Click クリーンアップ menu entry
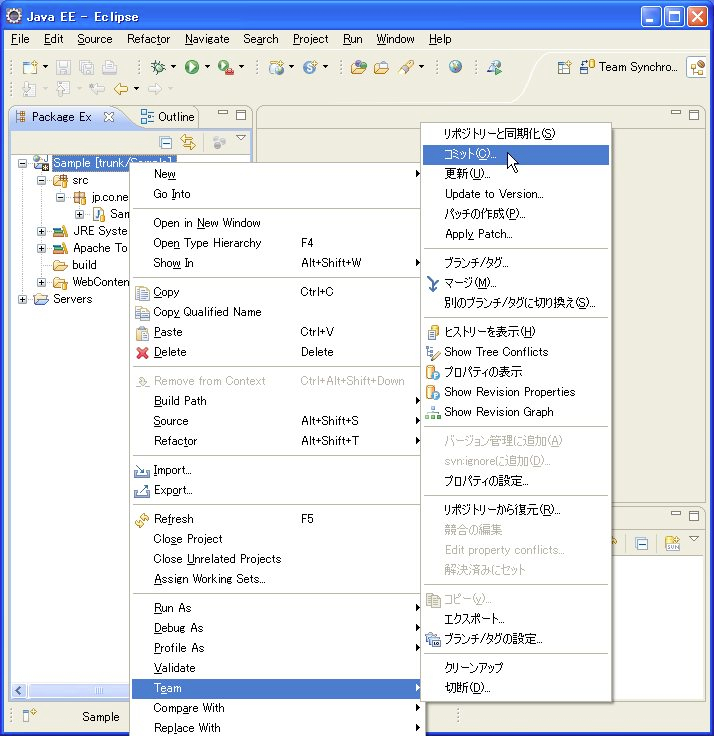This screenshot has width=714, height=736. click(516, 667)
